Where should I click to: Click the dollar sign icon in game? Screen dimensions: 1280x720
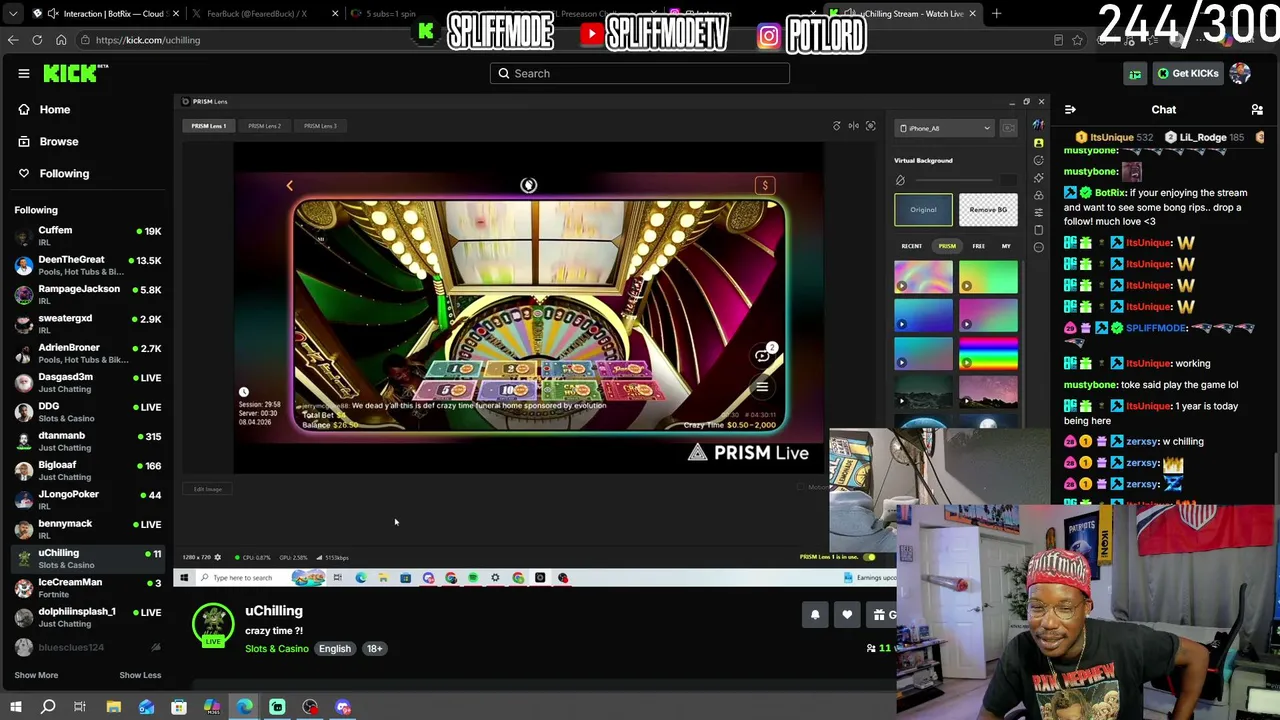coord(765,185)
